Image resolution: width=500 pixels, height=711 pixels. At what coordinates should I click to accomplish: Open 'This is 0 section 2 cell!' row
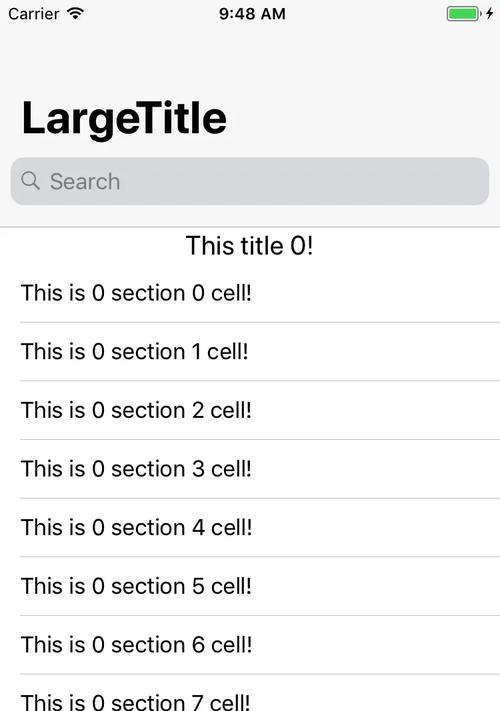(250, 410)
